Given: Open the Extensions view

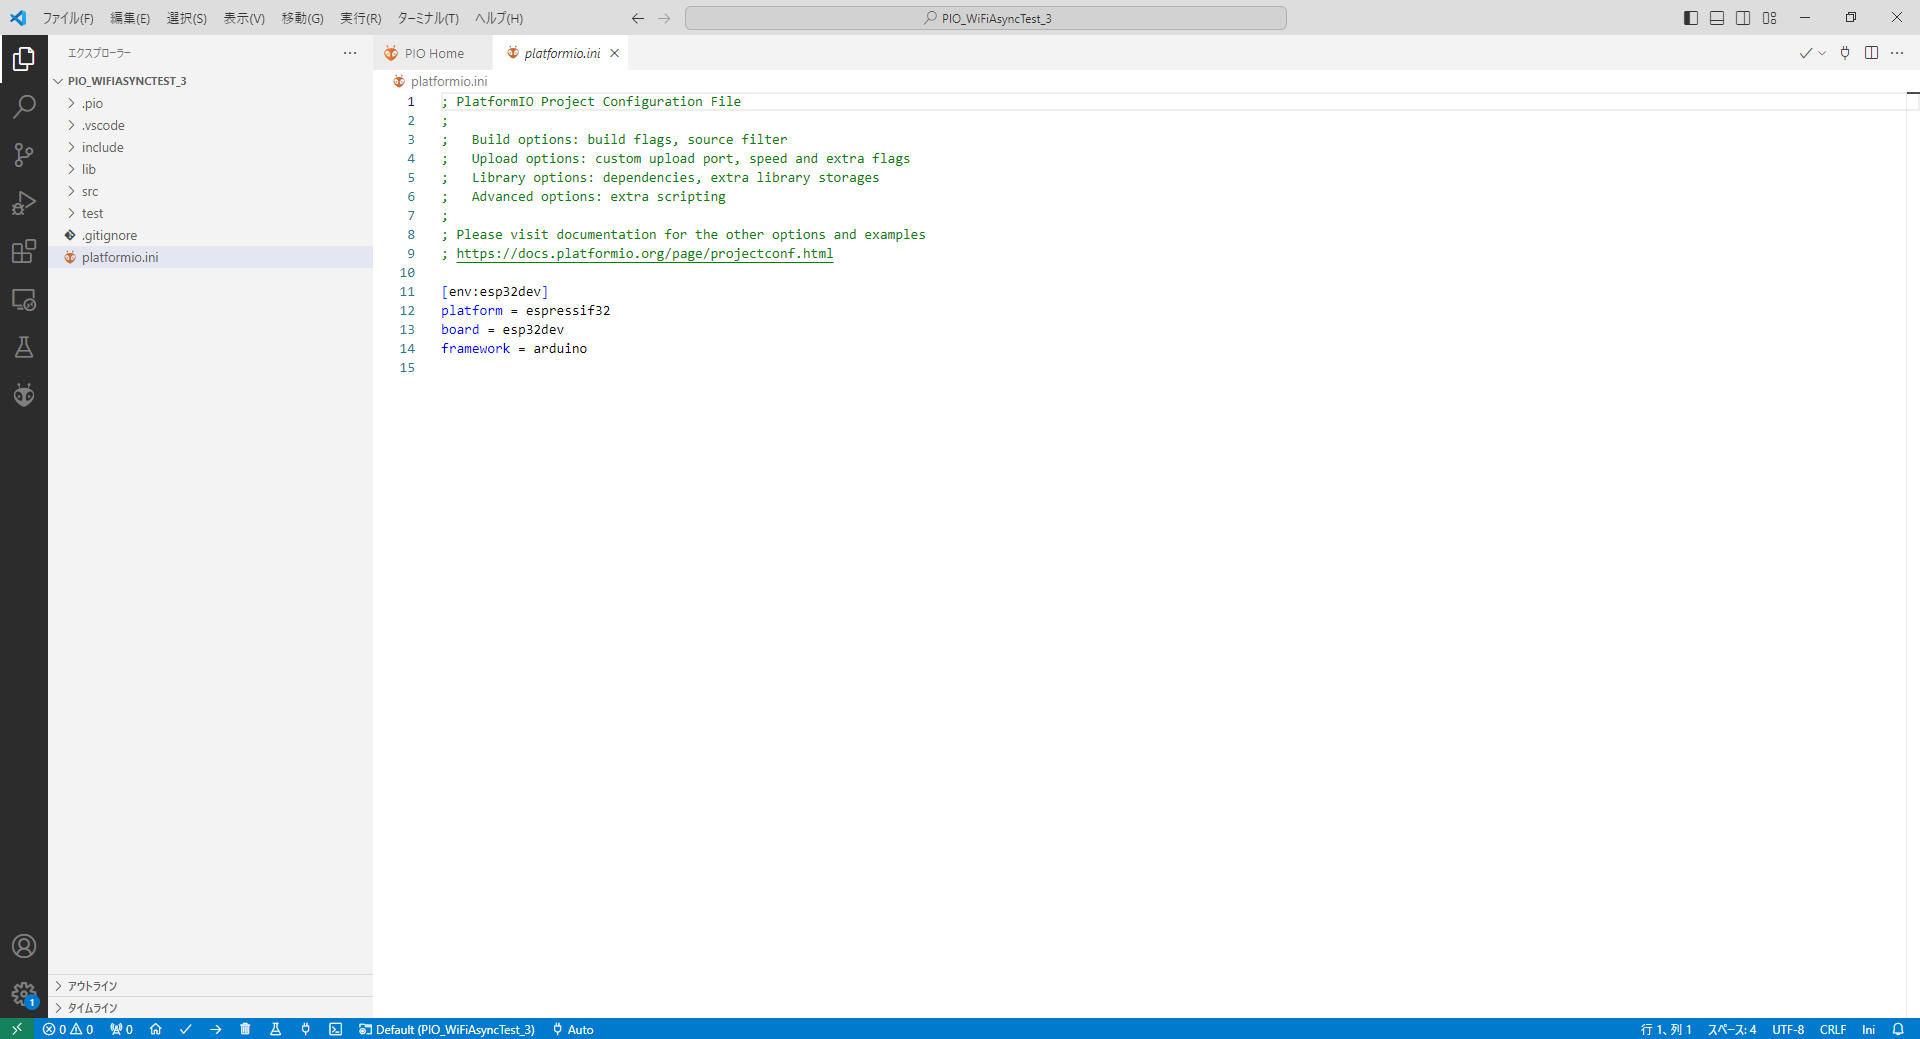Looking at the screenshot, I should pos(24,251).
